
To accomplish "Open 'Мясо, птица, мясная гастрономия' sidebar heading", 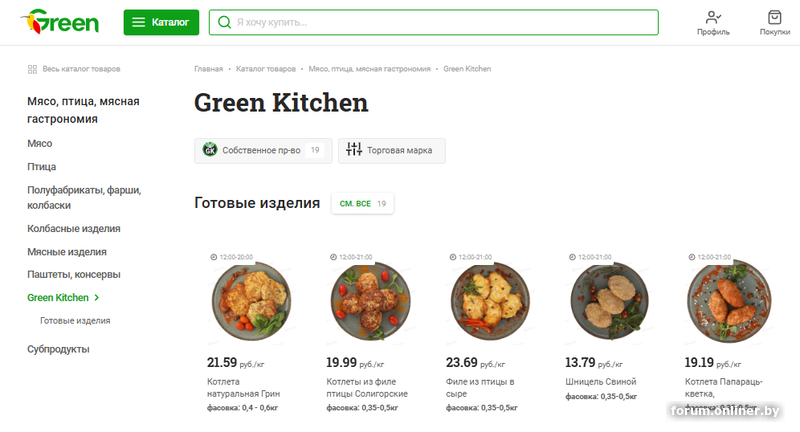I will (83, 110).
